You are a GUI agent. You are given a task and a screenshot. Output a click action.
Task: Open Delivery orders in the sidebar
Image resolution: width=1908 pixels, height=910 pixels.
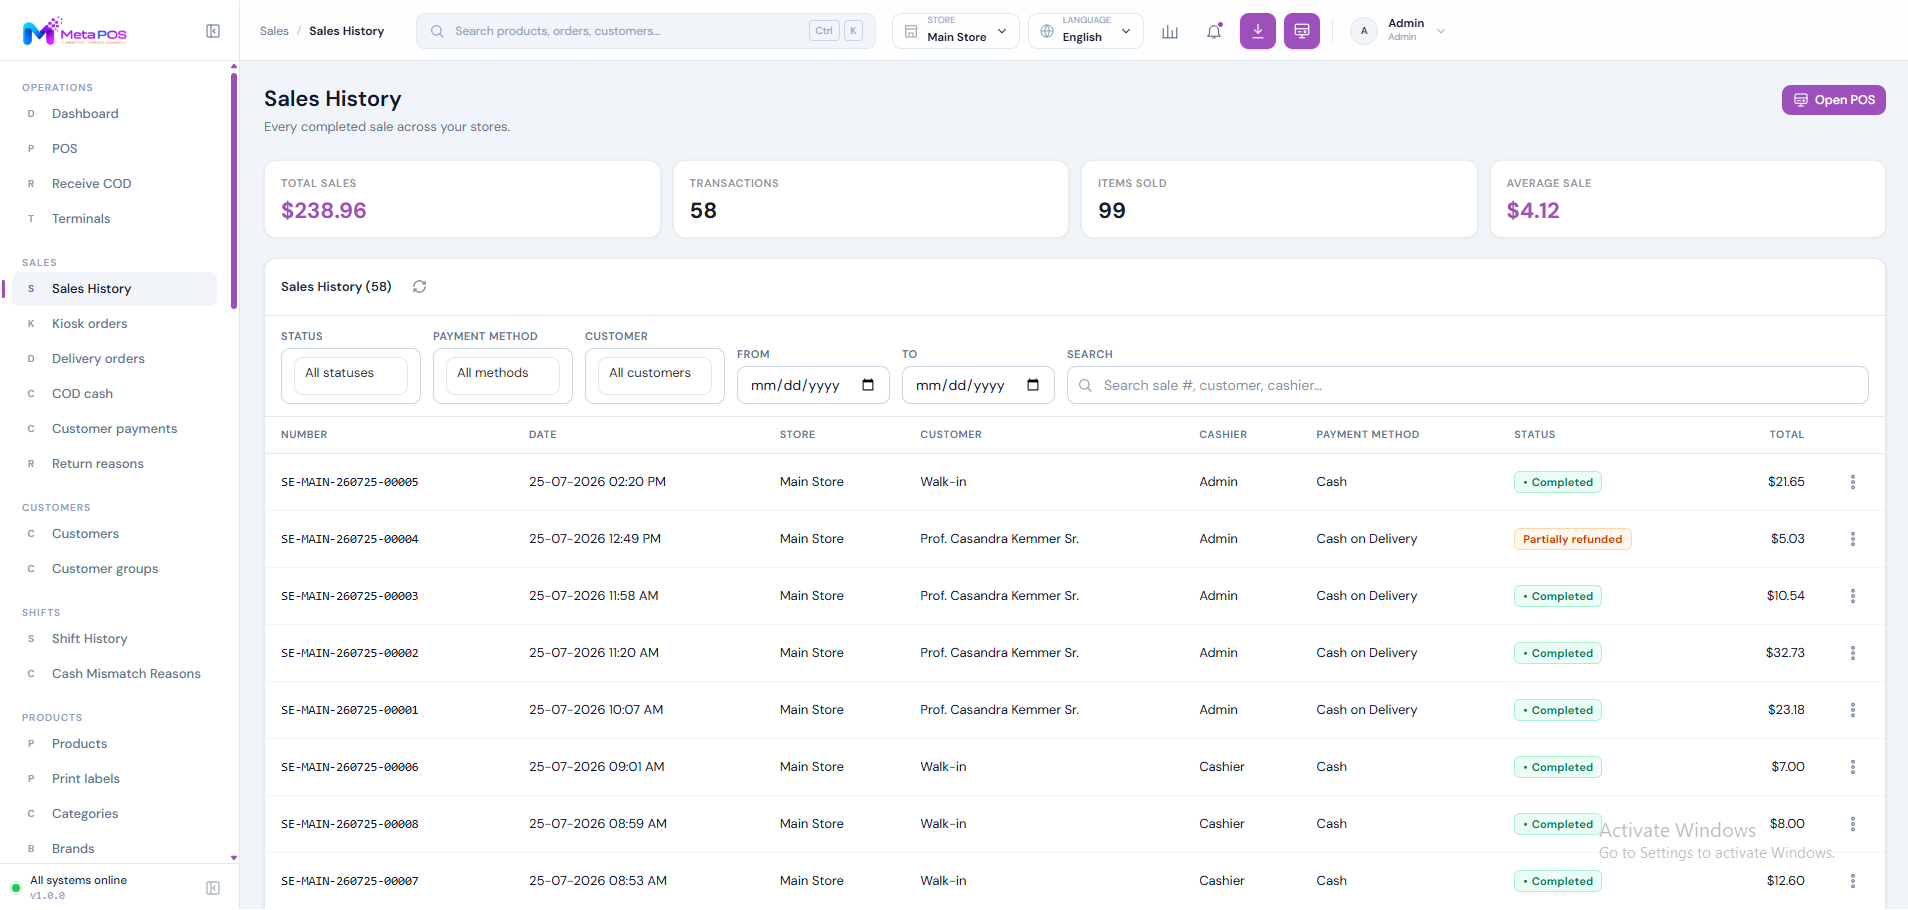click(114, 359)
